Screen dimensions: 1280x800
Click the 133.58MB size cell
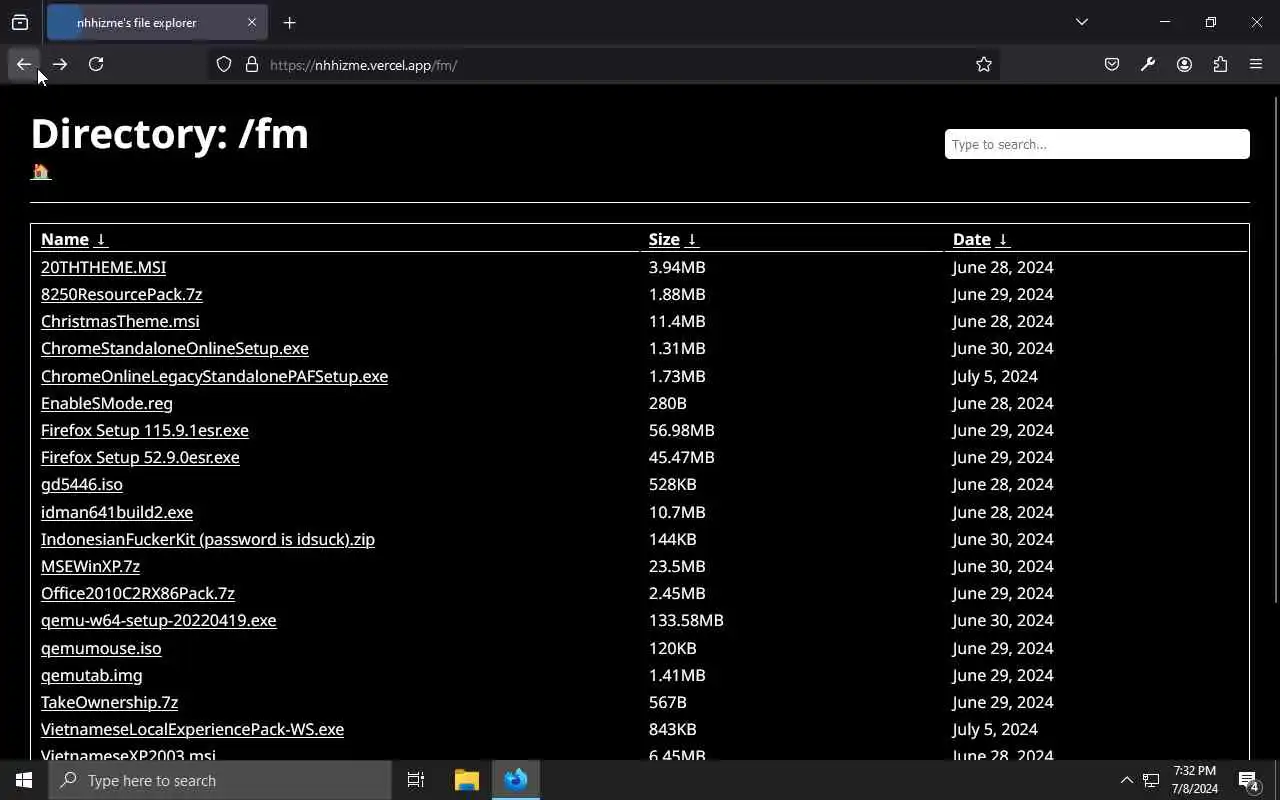point(686,620)
